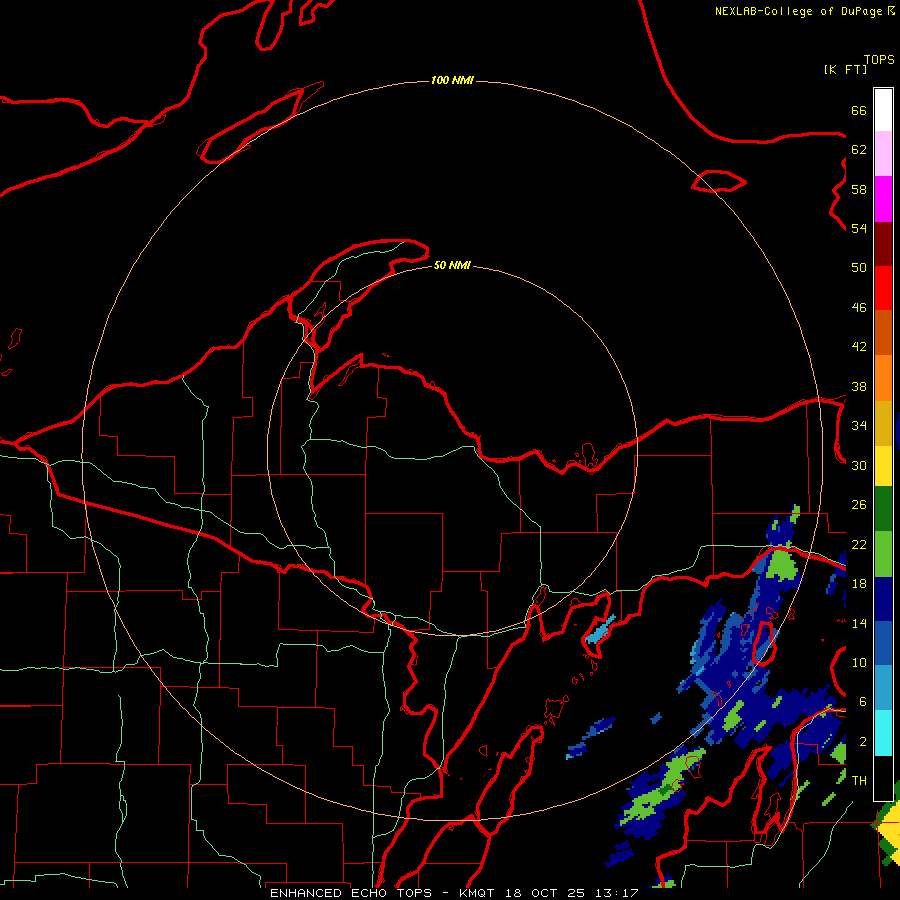Click the legend value "46"
Image resolution: width=900 pixels, height=900 pixels.
859,308
